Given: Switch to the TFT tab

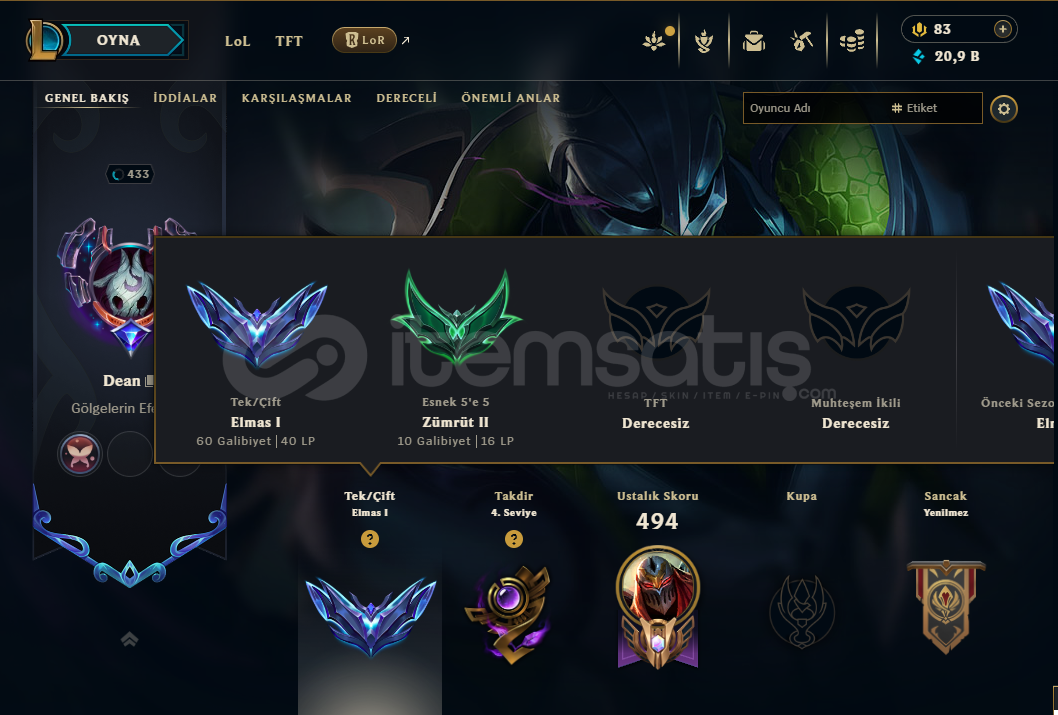Looking at the screenshot, I should [x=289, y=41].
